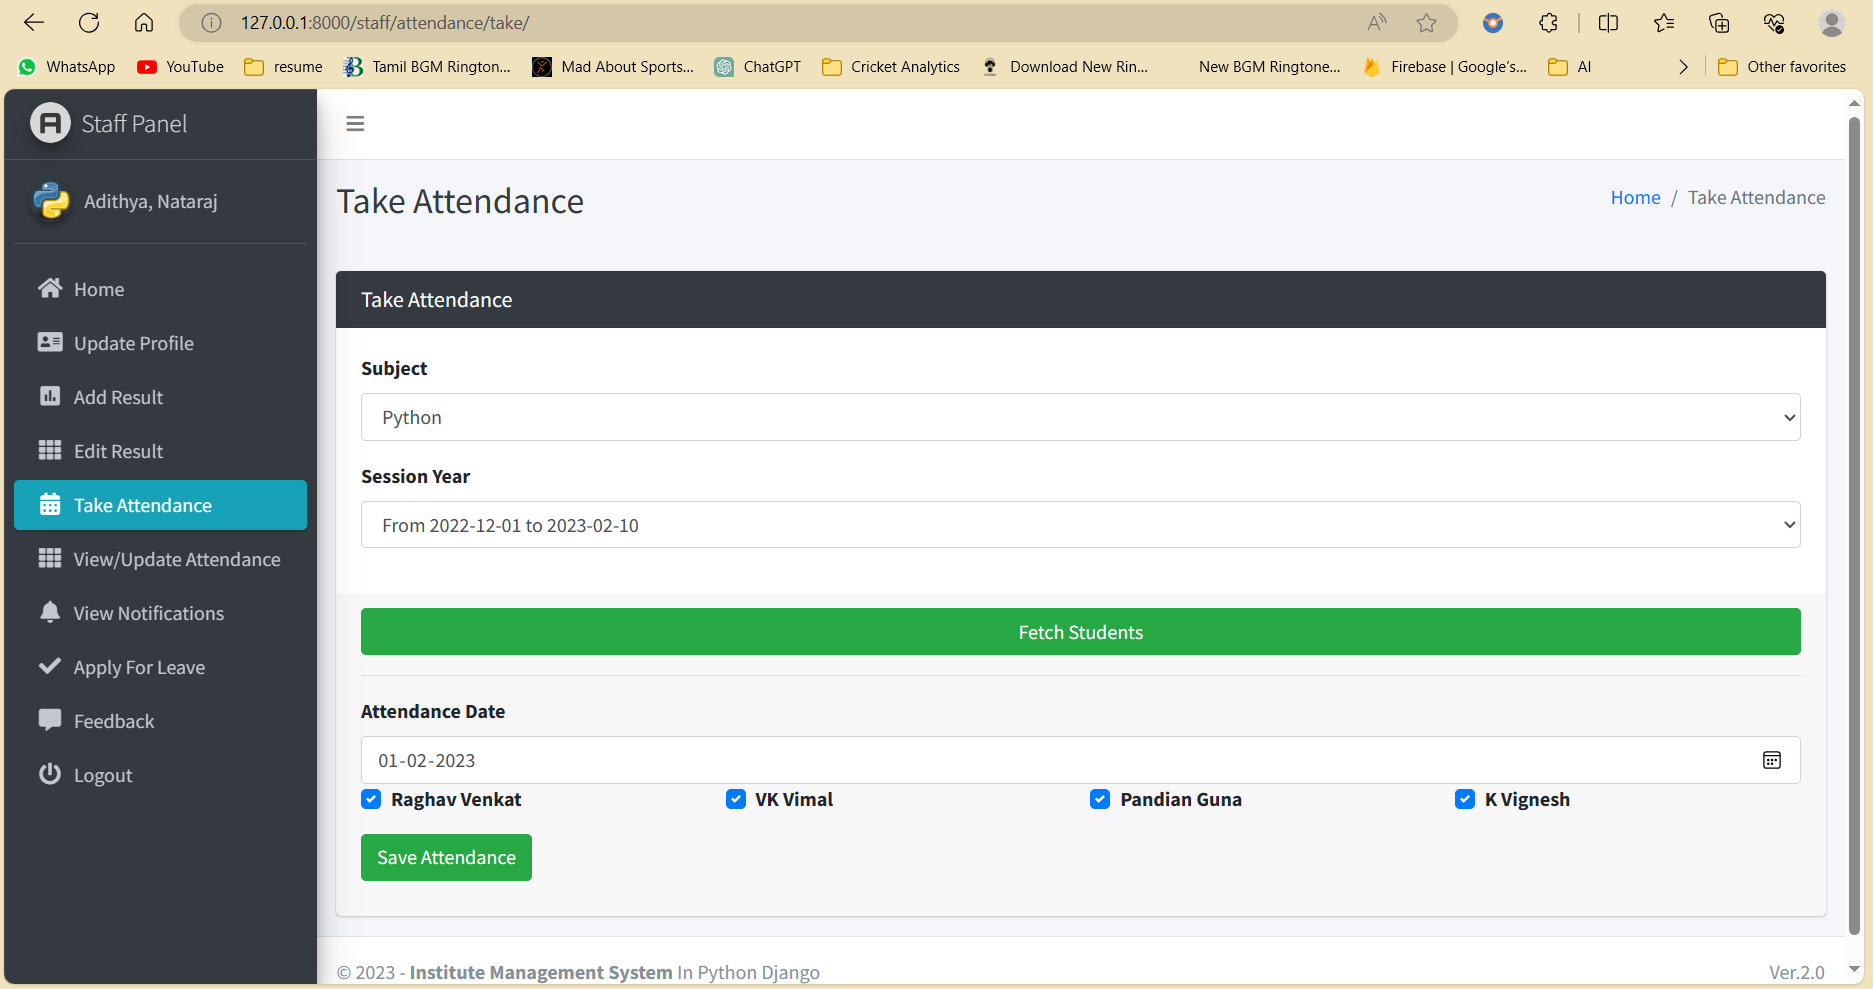The width and height of the screenshot is (1873, 989).
Task: Click the Fetch Students button
Action: coord(1080,631)
